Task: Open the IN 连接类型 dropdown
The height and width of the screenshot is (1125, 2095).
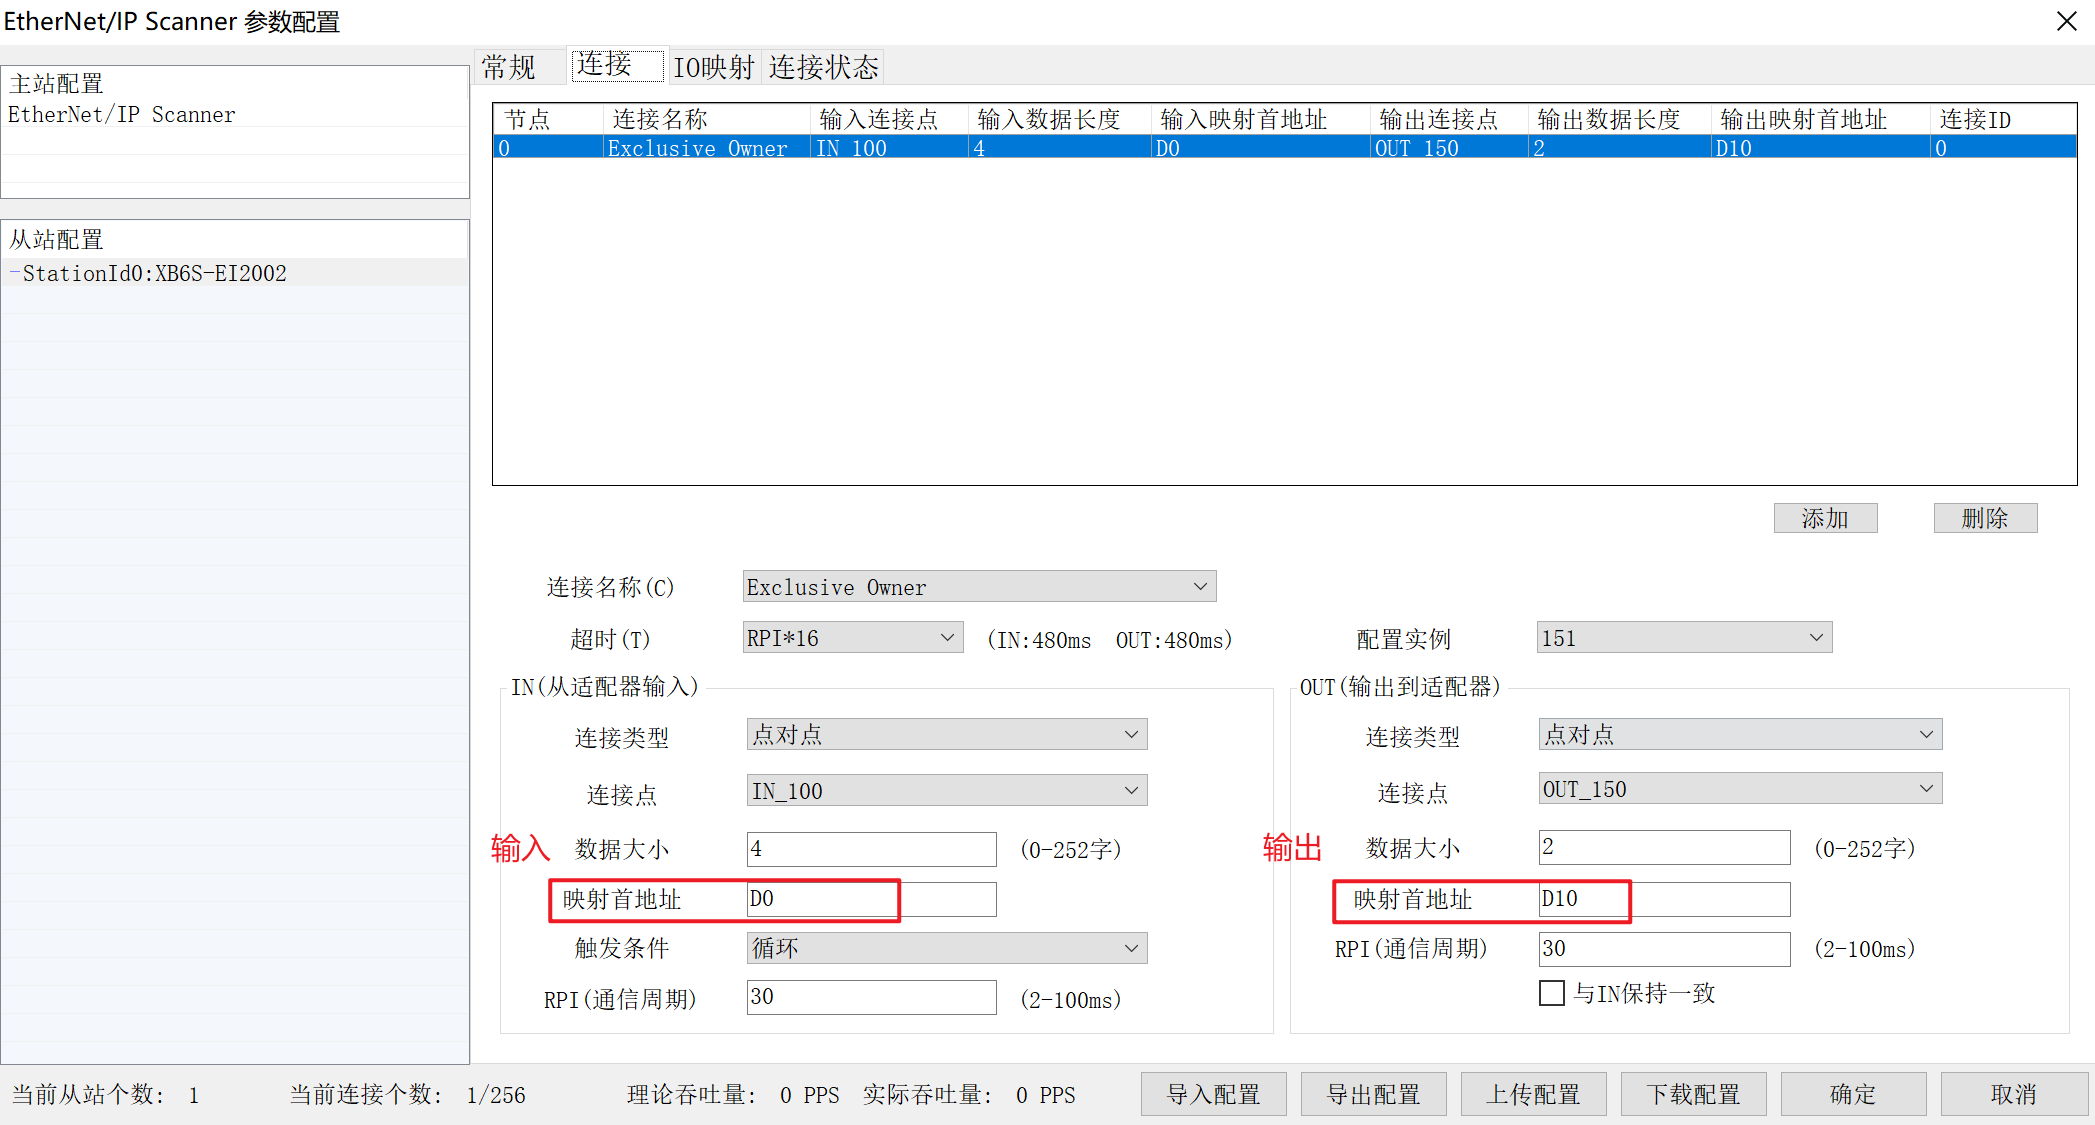Action: tap(947, 735)
